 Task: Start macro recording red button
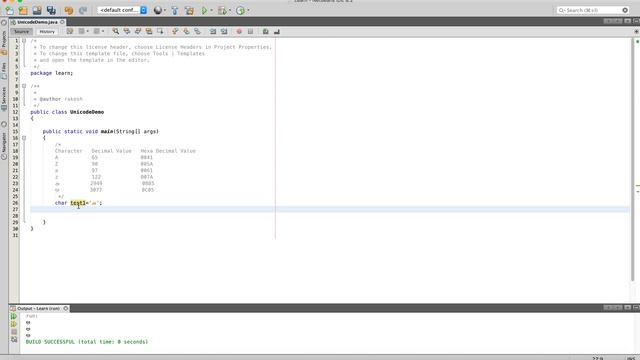pos(239,31)
